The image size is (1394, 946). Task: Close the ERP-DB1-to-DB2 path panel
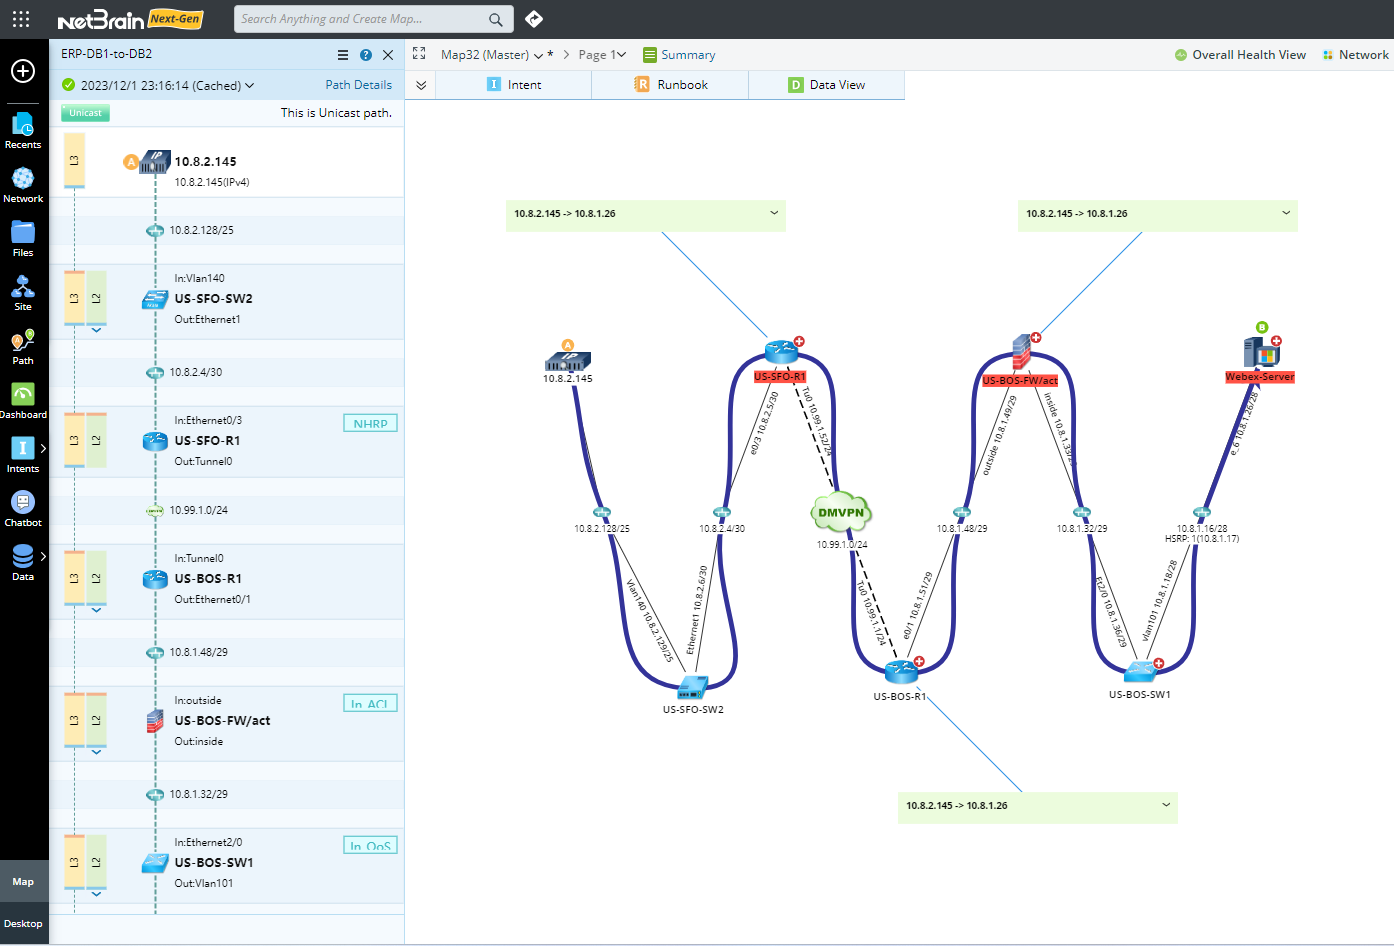coord(388,55)
